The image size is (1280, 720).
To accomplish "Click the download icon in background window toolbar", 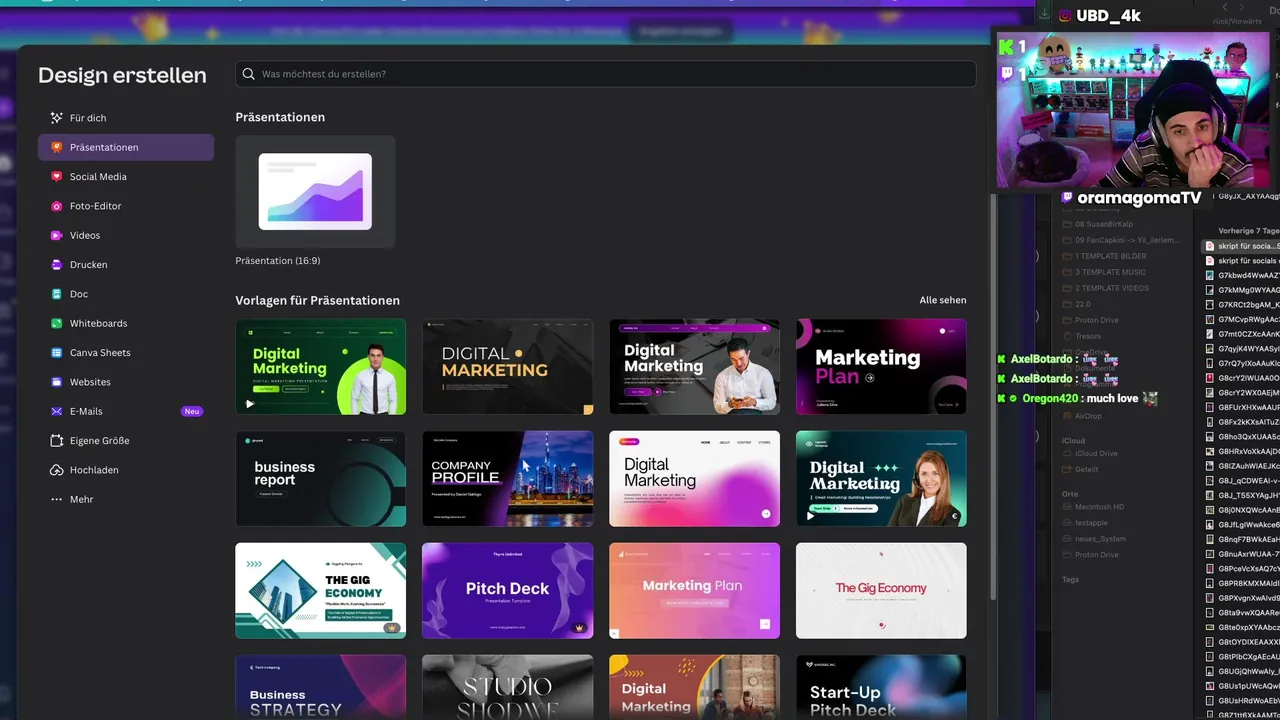I will click(x=1045, y=13).
